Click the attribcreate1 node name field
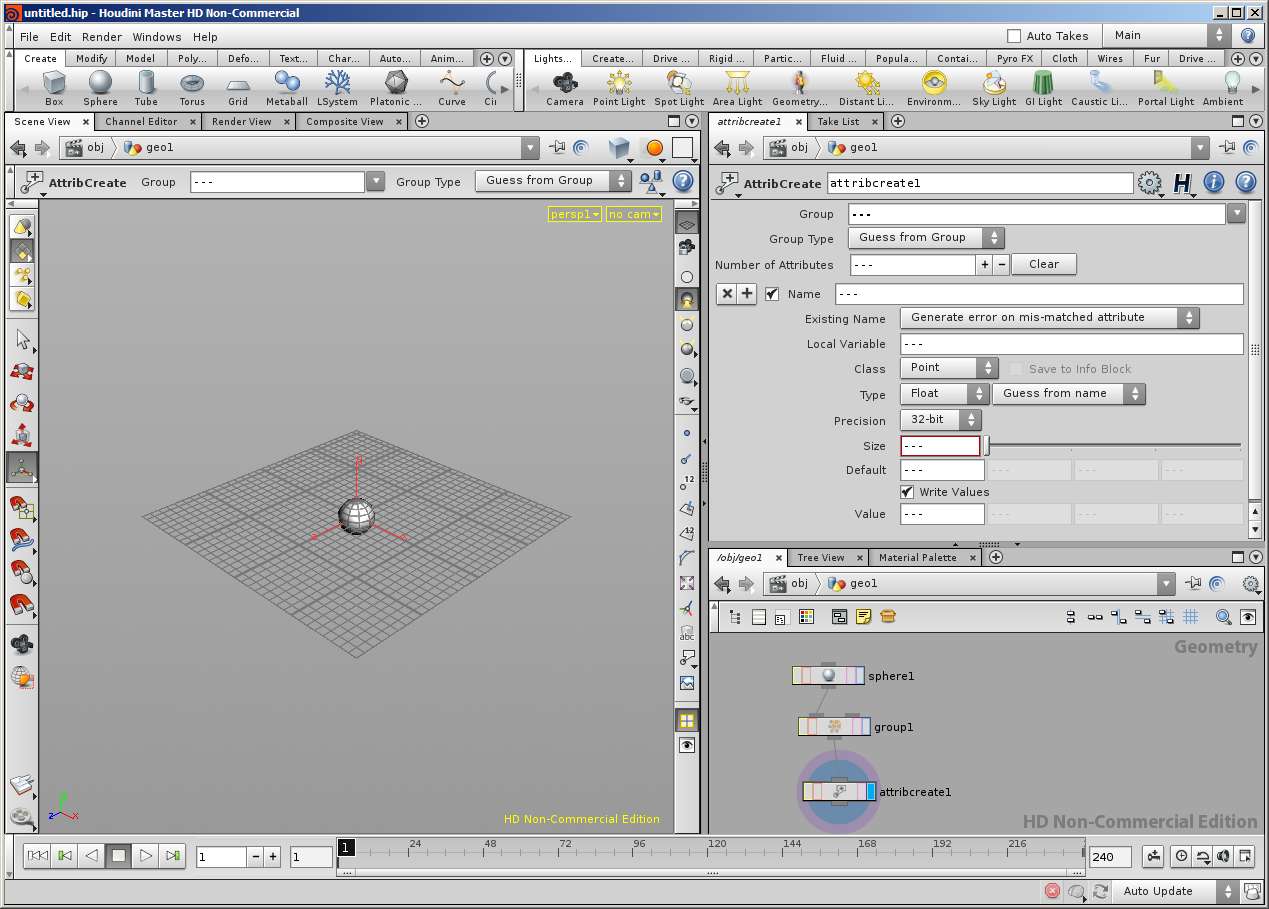 (x=980, y=184)
